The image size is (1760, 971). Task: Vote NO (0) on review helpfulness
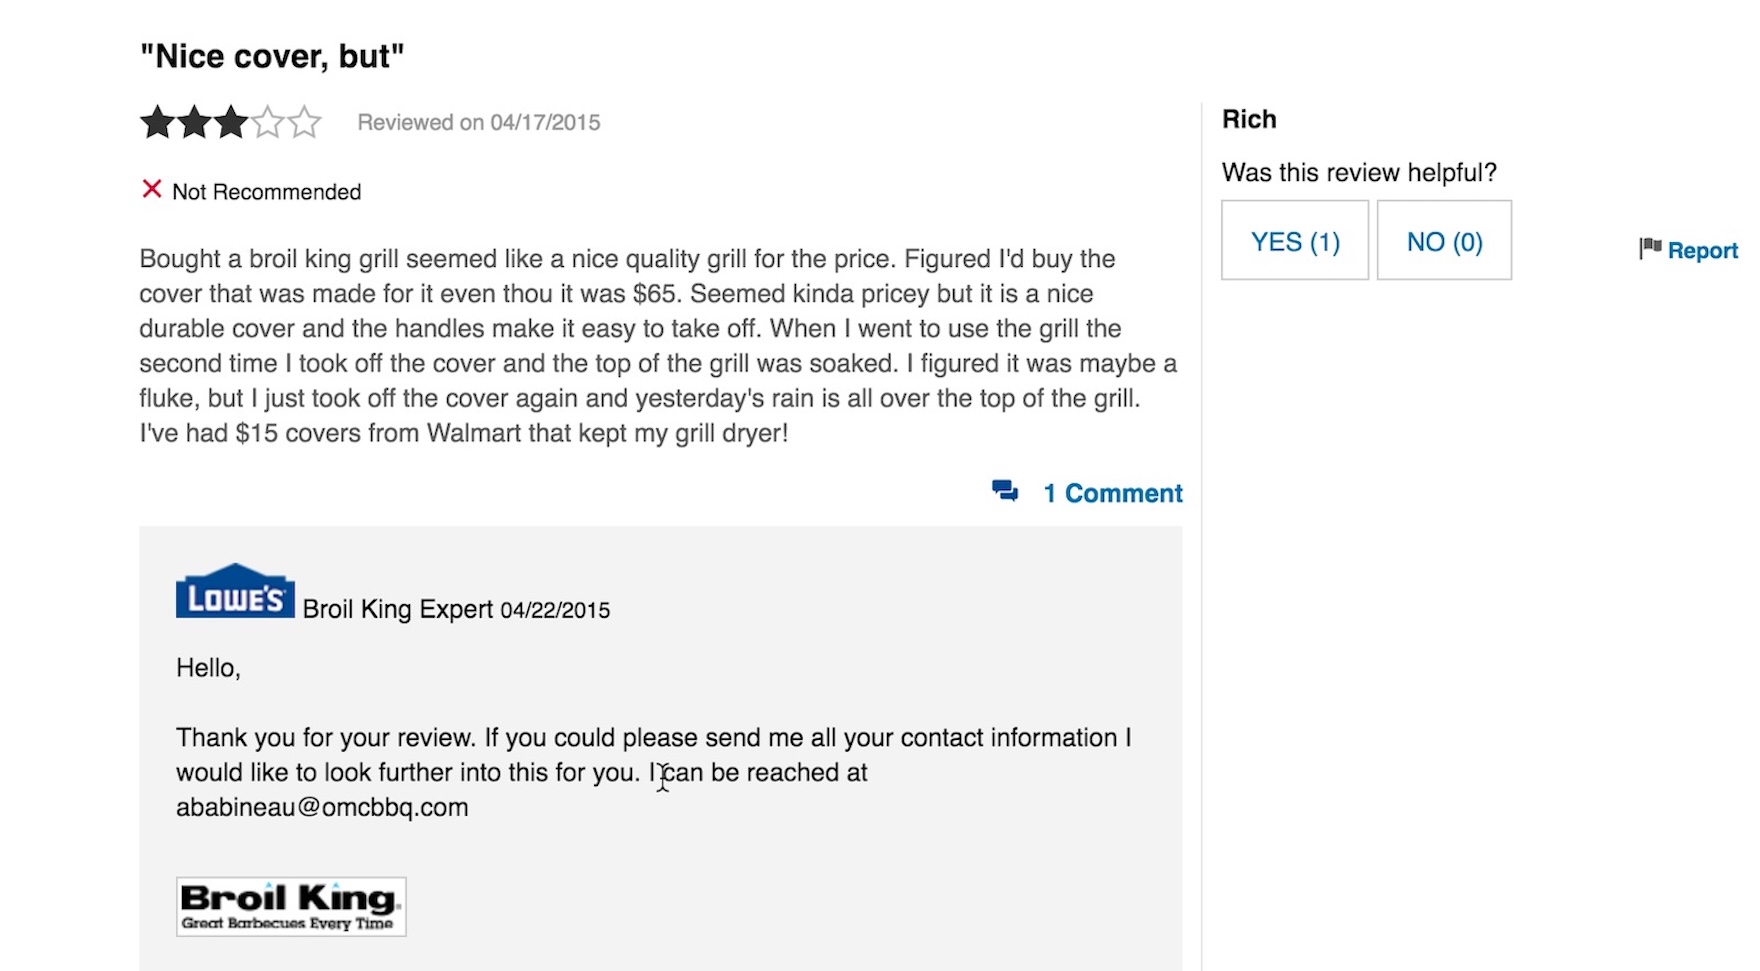1444,241
